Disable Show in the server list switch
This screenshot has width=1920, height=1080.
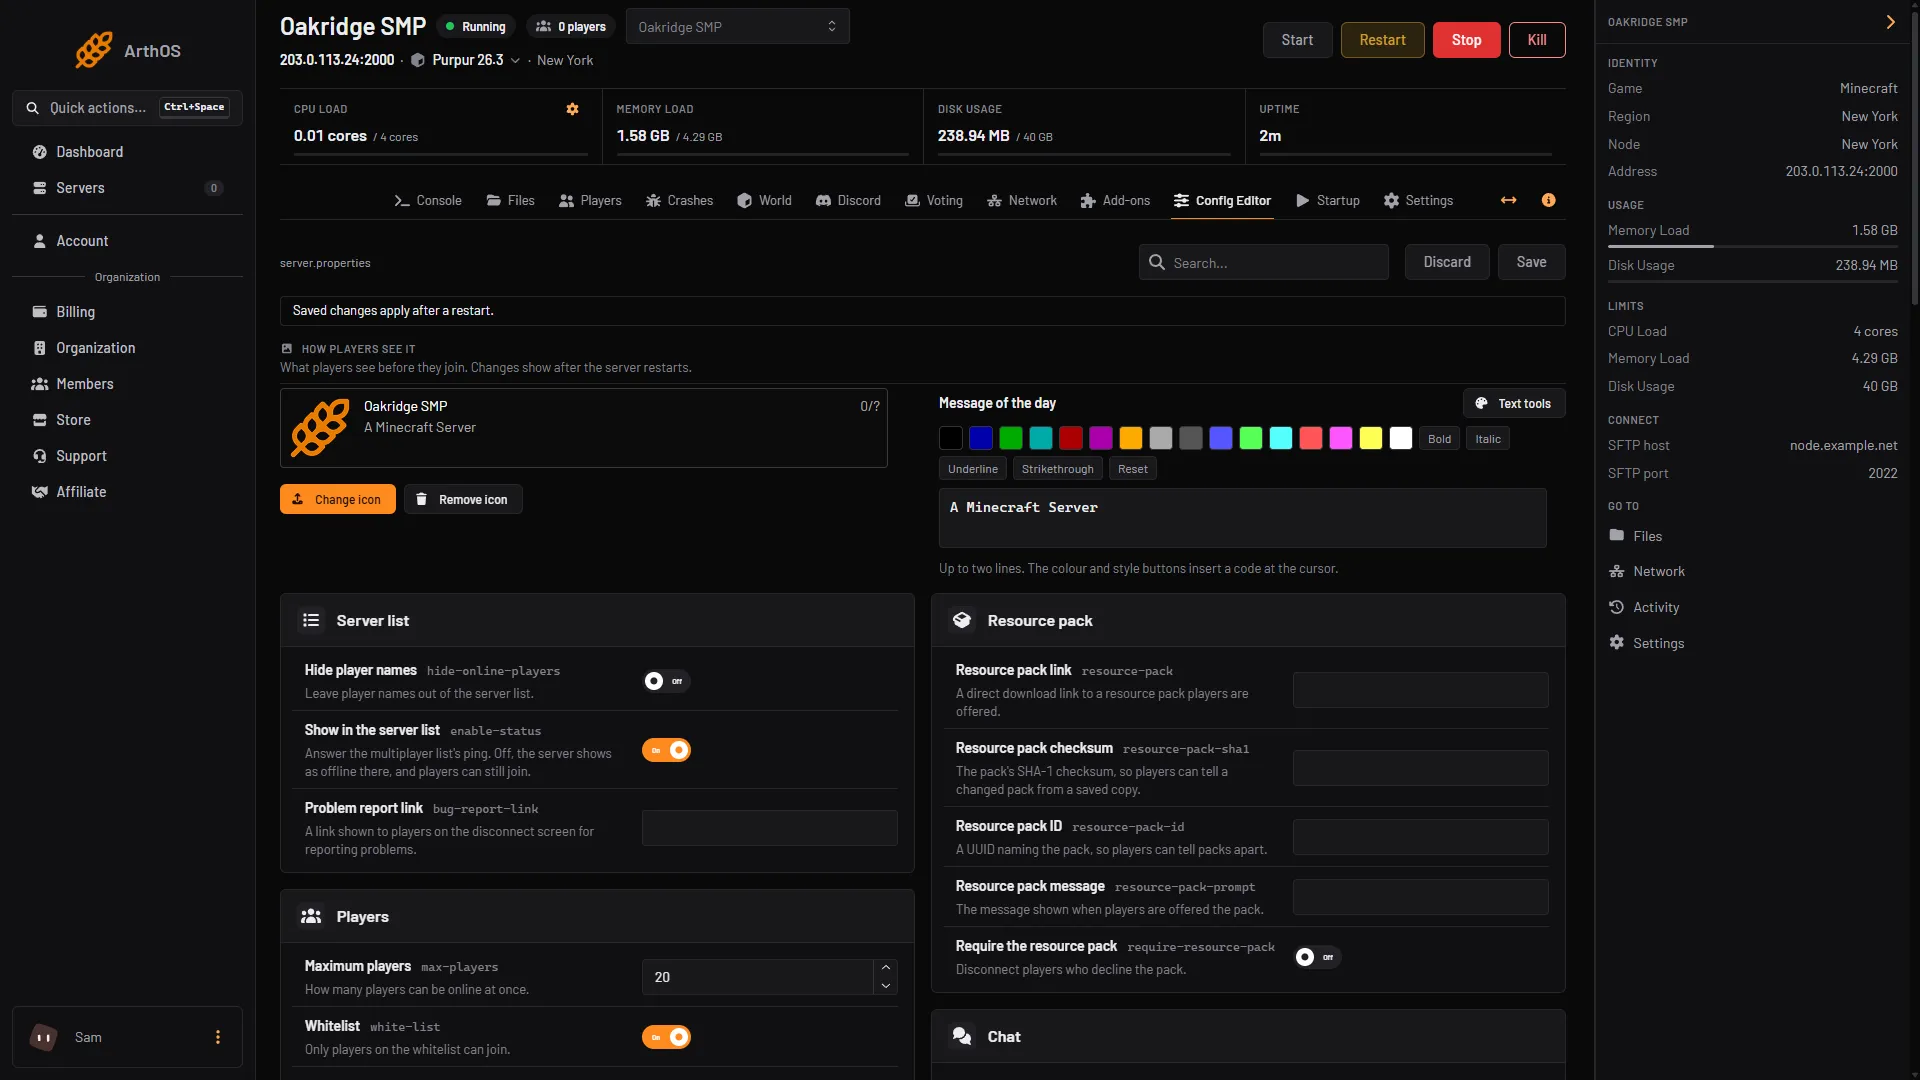(666, 750)
